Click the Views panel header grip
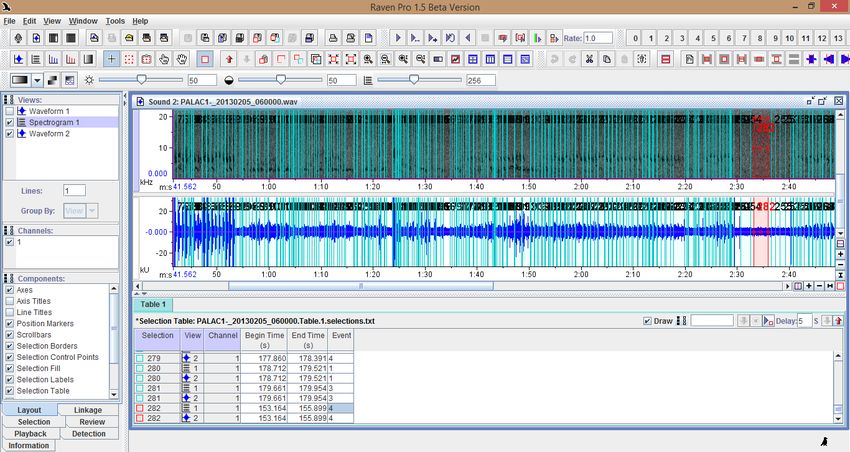850x452 pixels. pos(9,100)
